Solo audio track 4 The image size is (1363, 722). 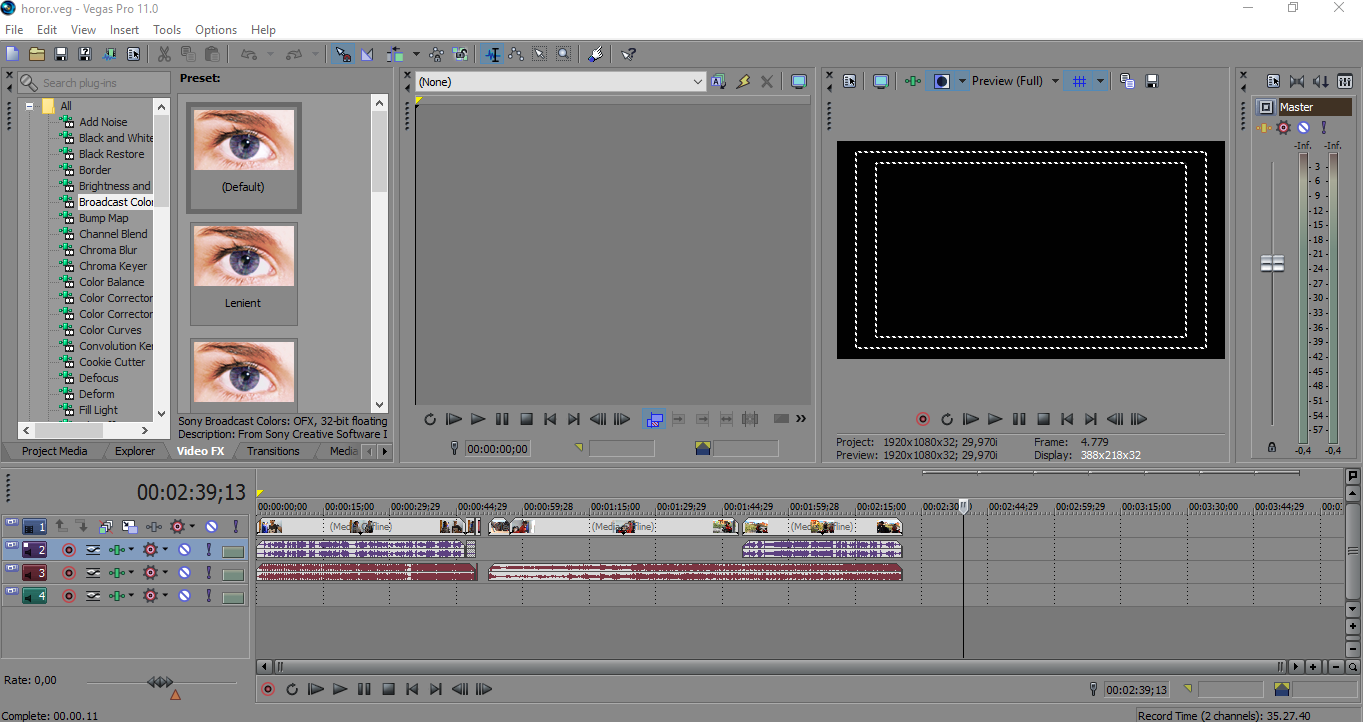[x=209, y=597]
